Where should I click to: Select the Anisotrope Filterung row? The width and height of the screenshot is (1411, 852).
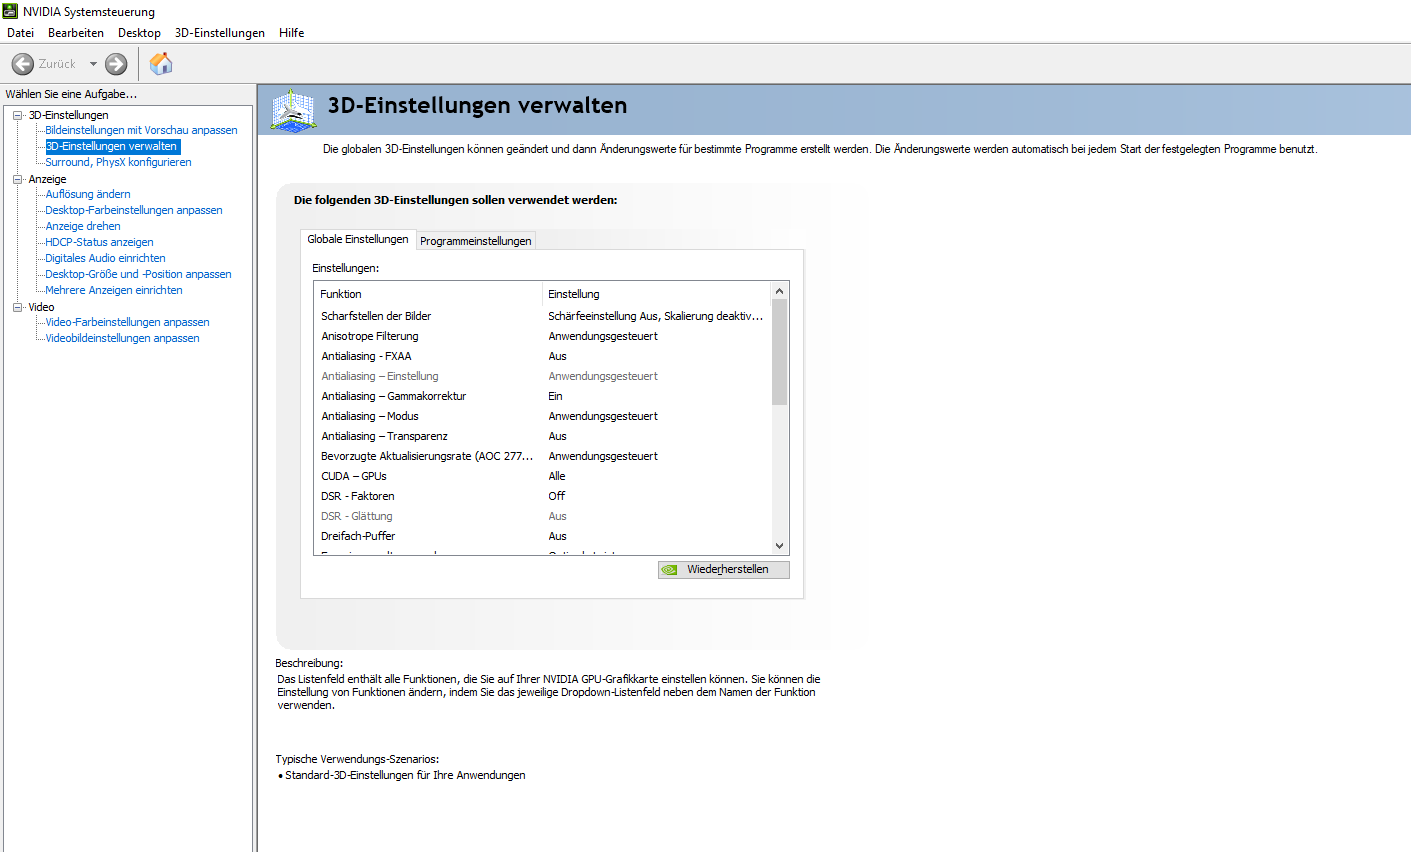tap(543, 336)
